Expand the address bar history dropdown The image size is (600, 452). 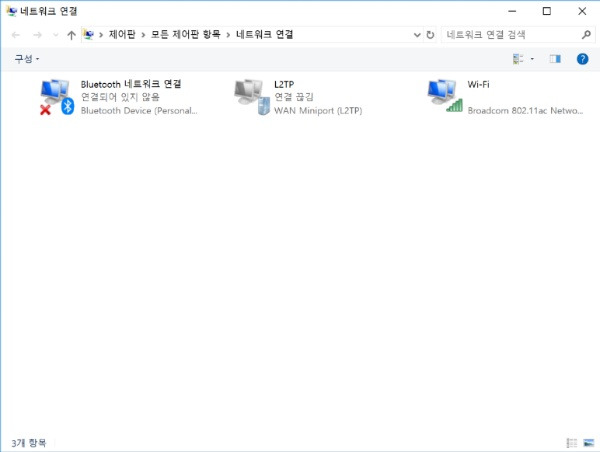click(417, 35)
